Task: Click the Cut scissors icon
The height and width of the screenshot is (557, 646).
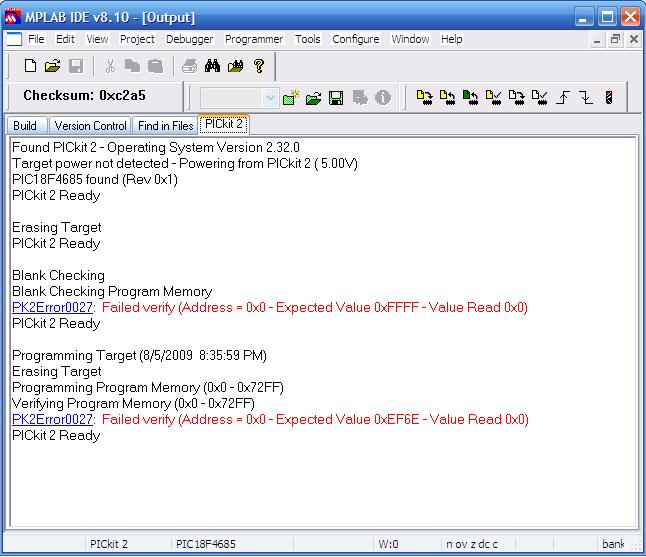Action: click(110, 66)
